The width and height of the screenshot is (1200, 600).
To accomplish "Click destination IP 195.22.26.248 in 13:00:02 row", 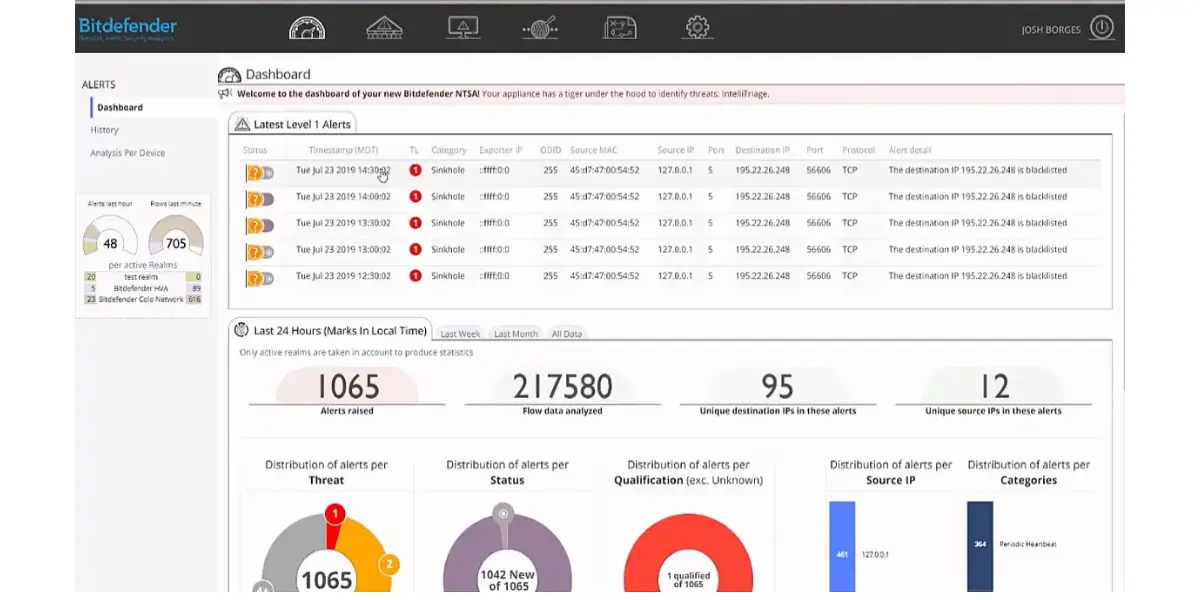I will click(x=762, y=250).
